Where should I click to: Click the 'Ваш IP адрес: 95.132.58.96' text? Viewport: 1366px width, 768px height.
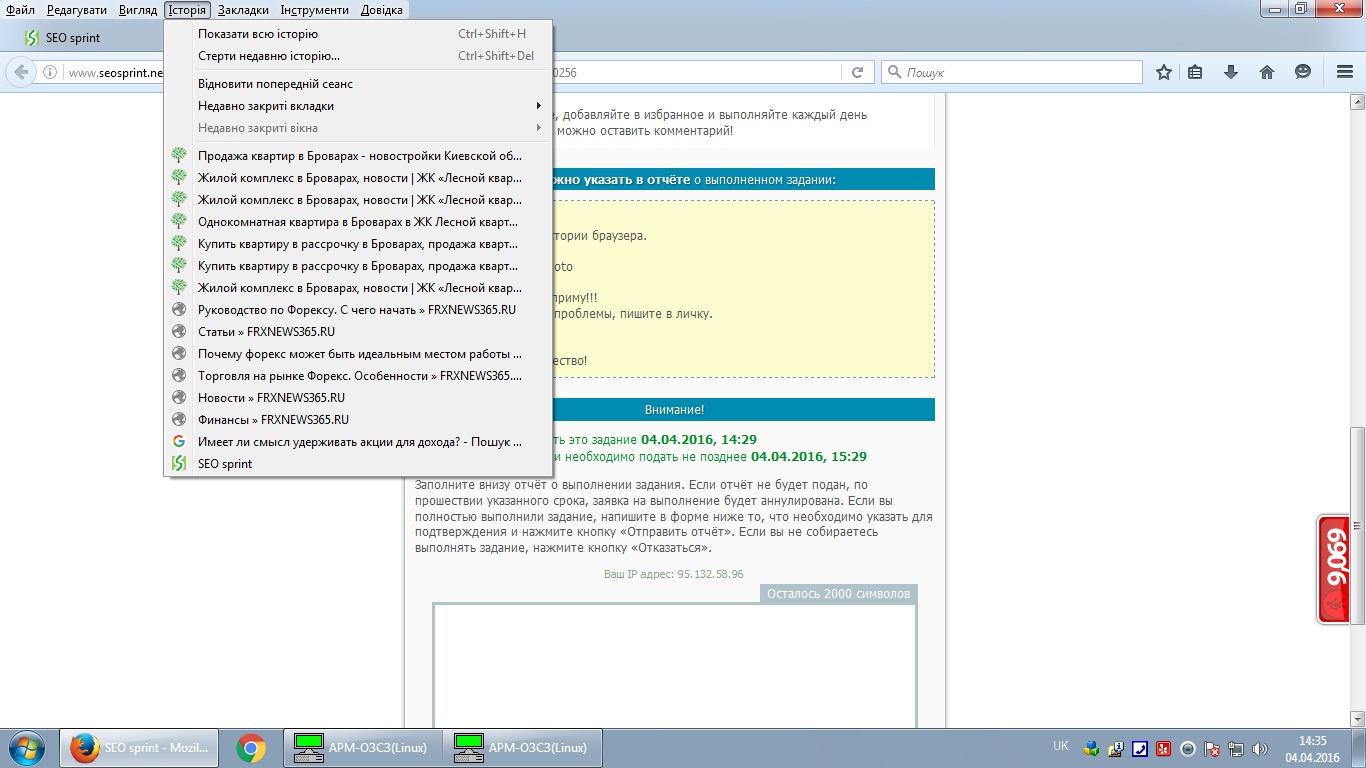tap(674, 574)
